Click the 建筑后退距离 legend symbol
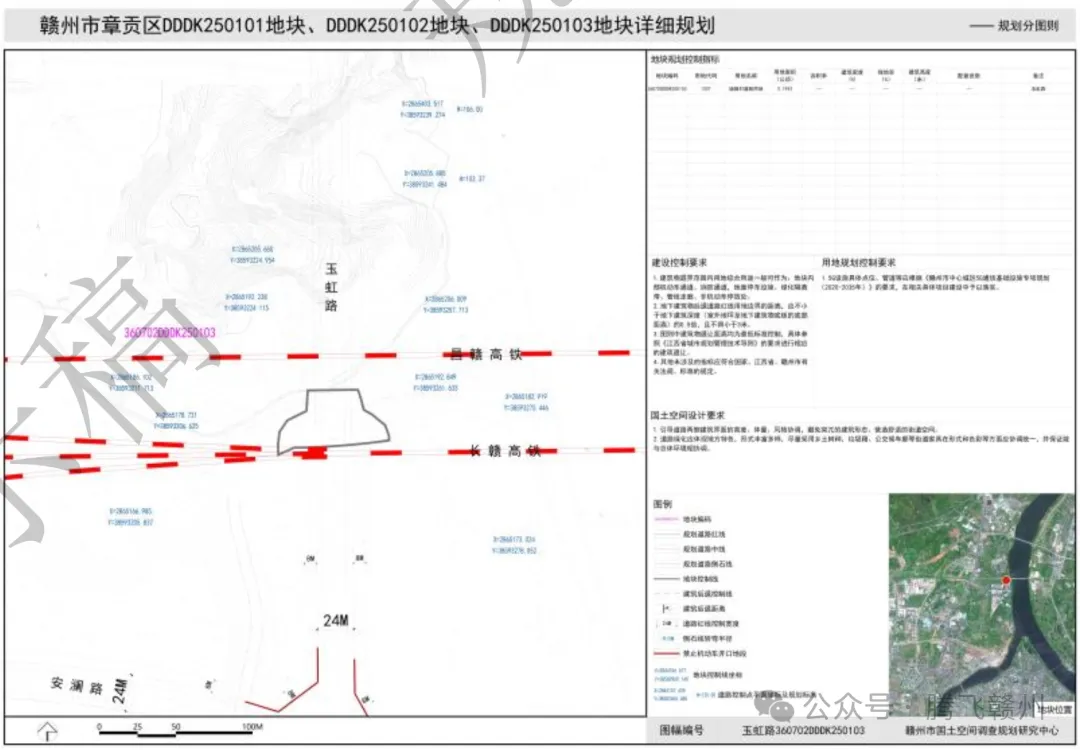1080x750 pixels. tap(666, 609)
